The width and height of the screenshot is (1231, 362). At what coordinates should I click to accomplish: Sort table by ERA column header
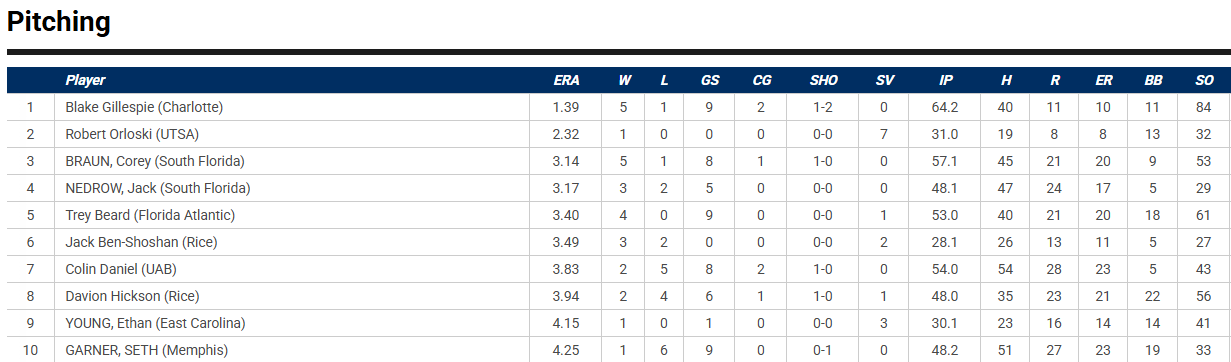pyautogui.click(x=565, y=80)
